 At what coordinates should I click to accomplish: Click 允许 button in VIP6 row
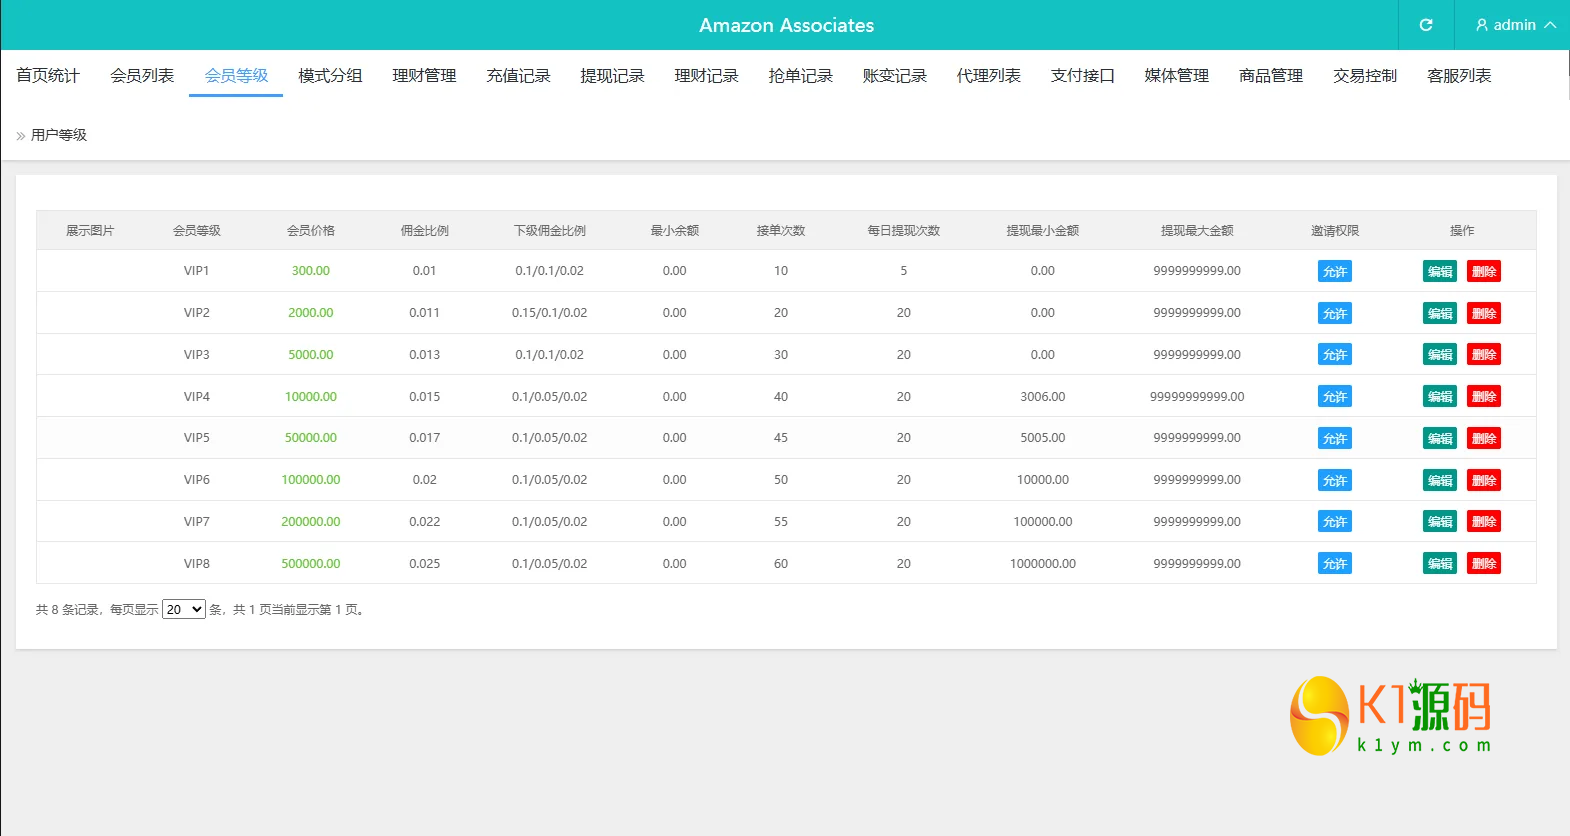coord(1335,480)
